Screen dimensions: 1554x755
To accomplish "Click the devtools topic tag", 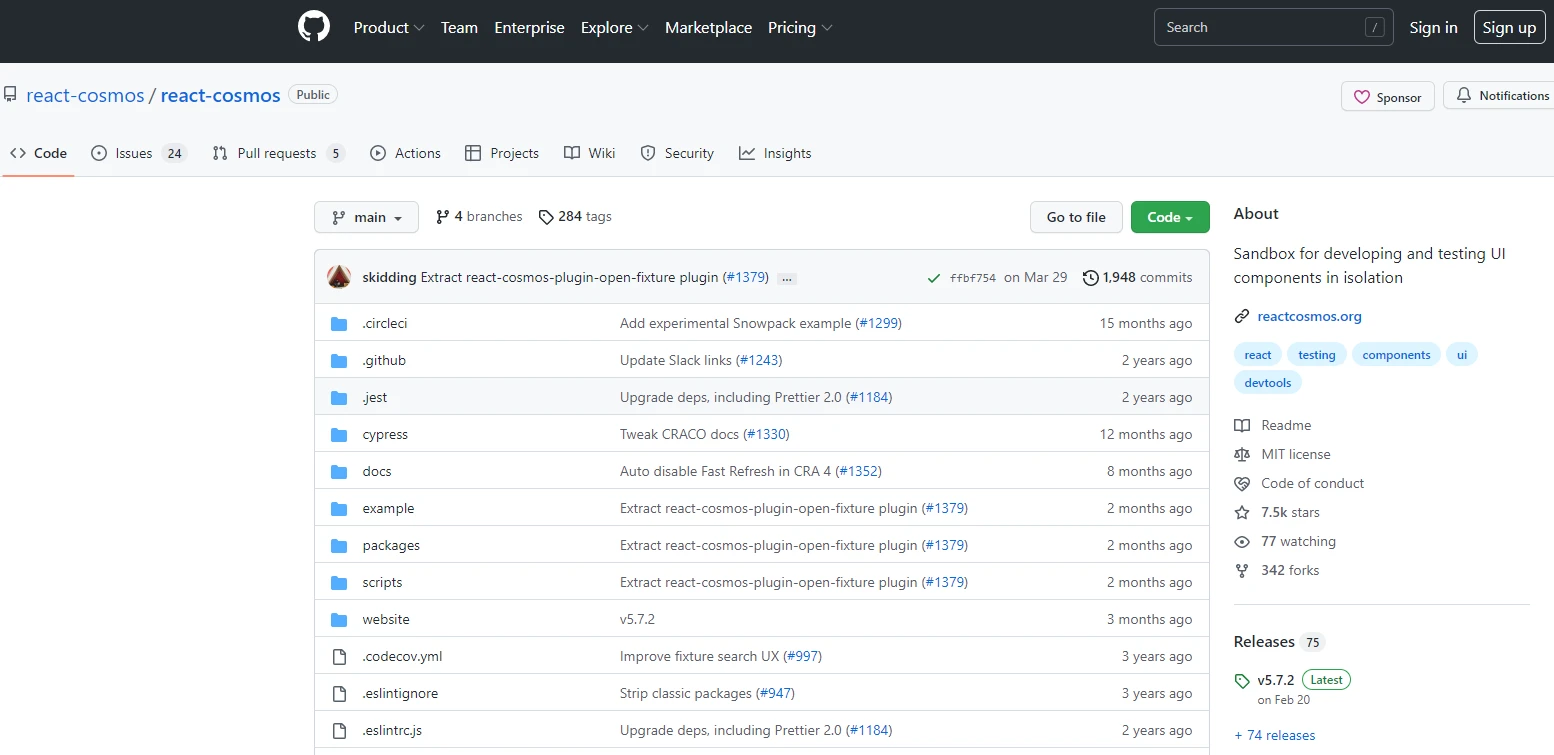I will (1268, 383).
